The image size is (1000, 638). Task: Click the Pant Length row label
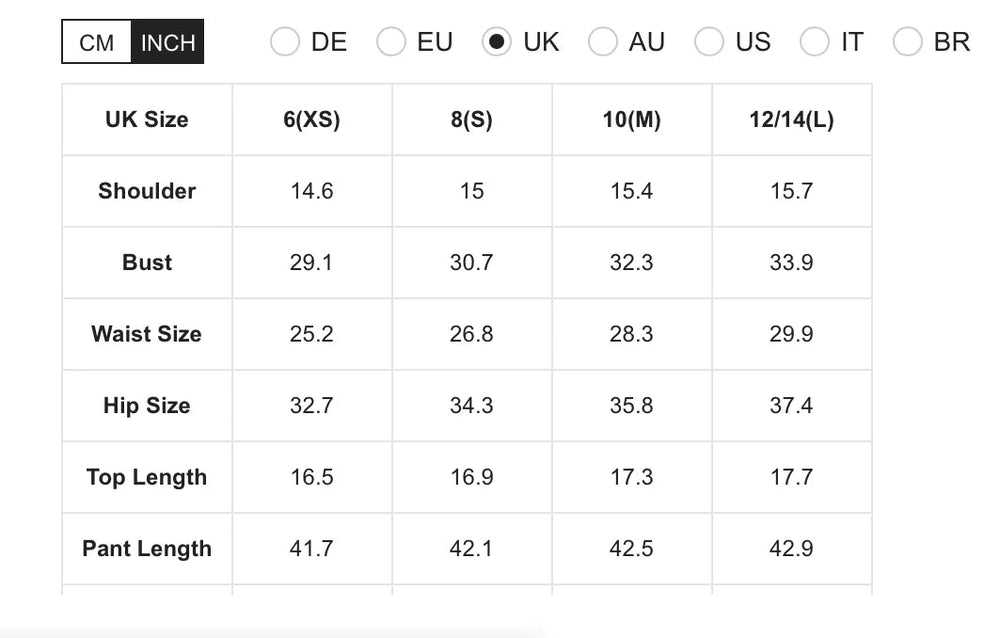click(x=147, y=548)
